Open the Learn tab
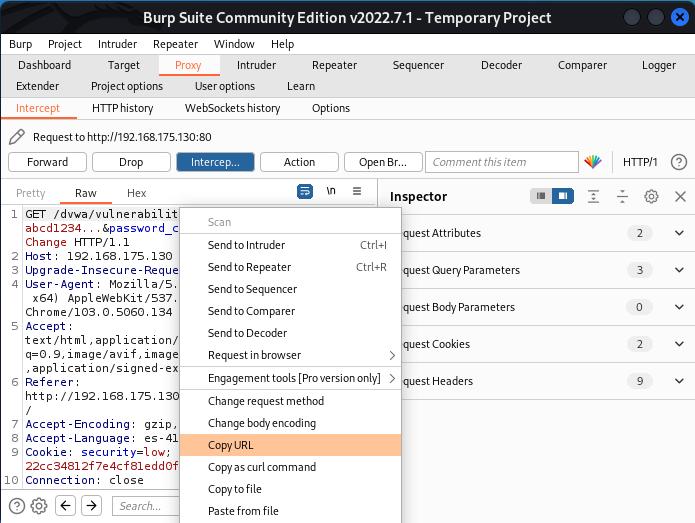Viewport: 695px width, 523px height. tap(301, 86)
